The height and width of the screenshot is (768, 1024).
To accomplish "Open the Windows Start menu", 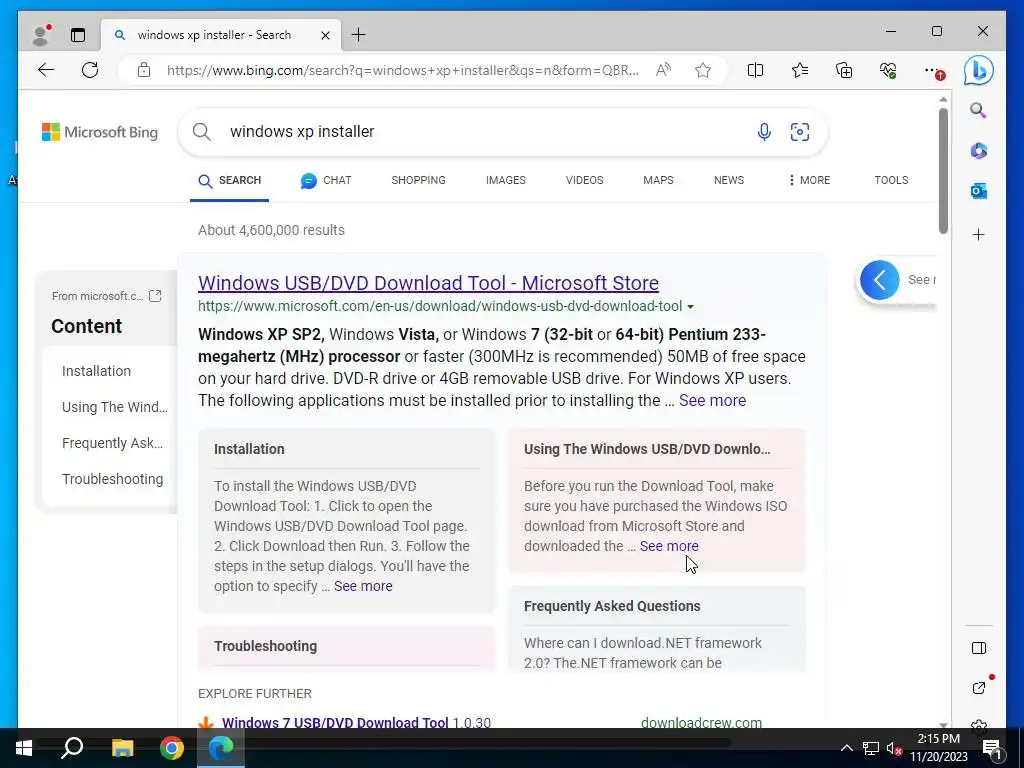I will (x=24, y=748).
